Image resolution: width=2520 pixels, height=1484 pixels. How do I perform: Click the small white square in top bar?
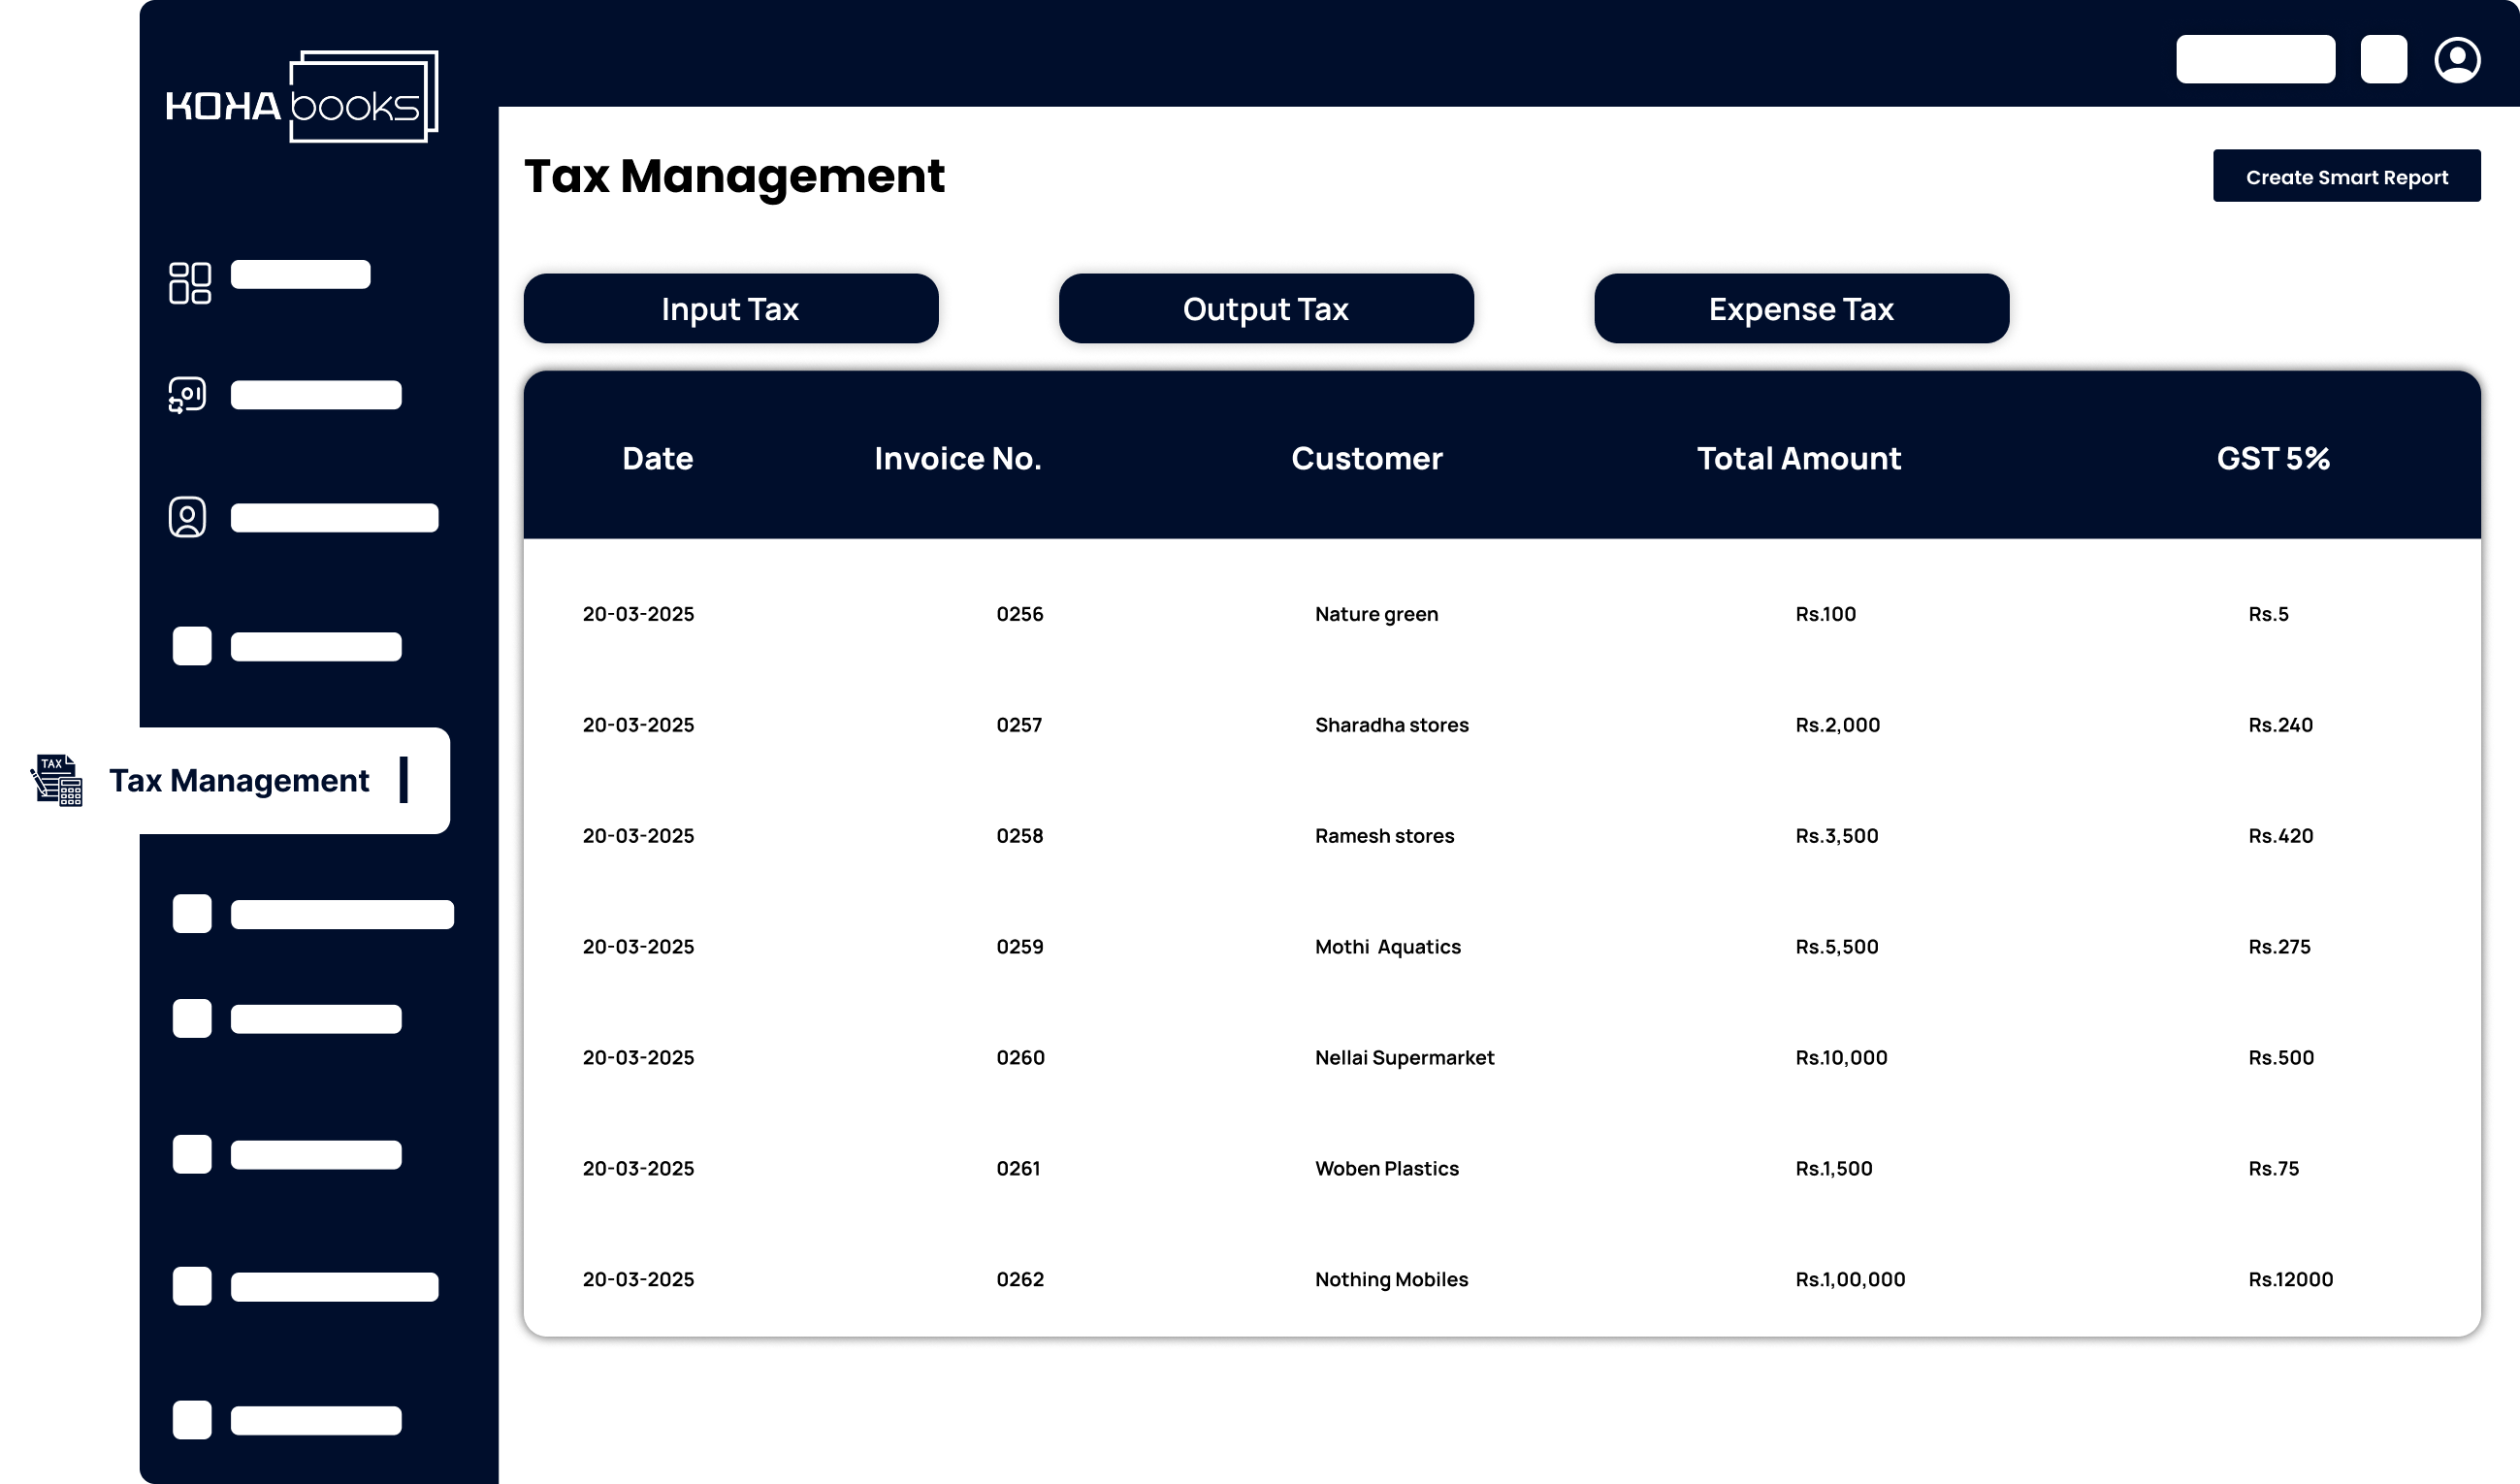pyautogui.click(x=2383, y=59)
